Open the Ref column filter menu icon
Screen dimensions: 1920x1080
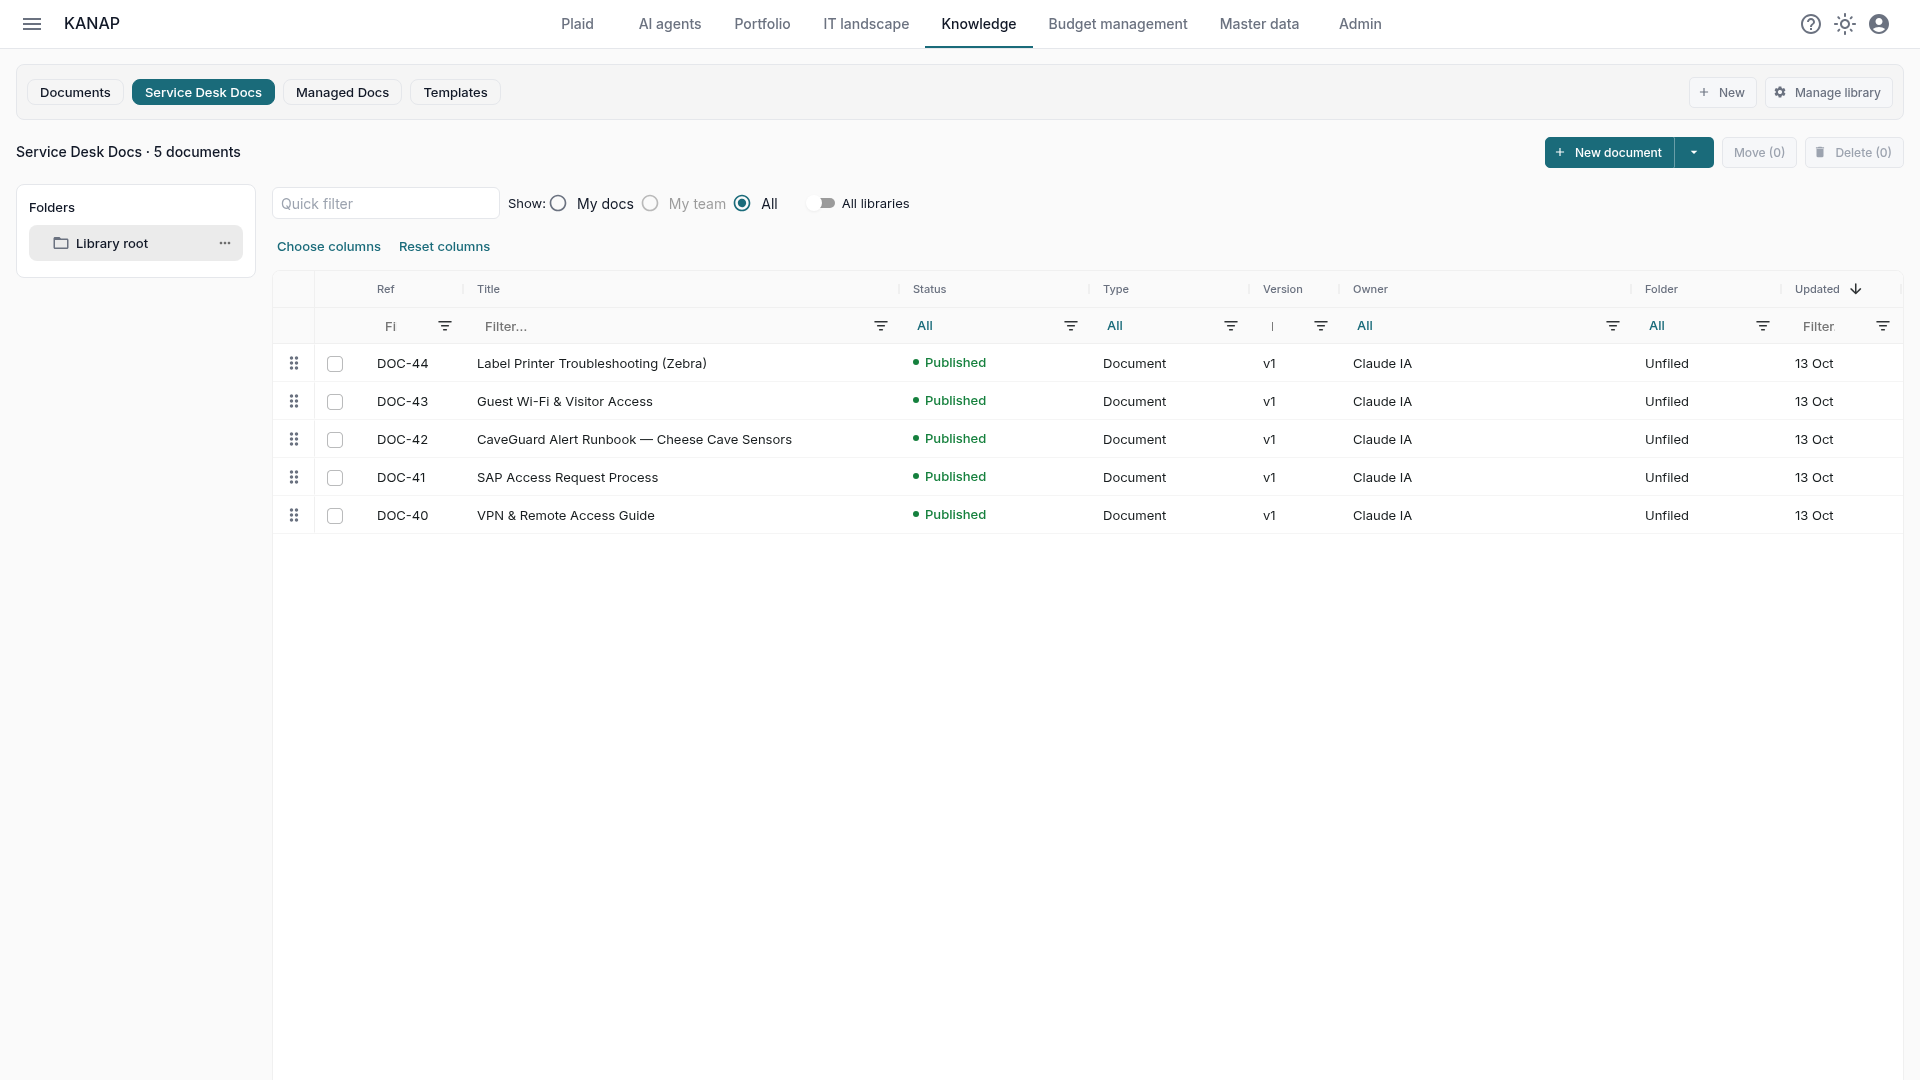(445, 326)
